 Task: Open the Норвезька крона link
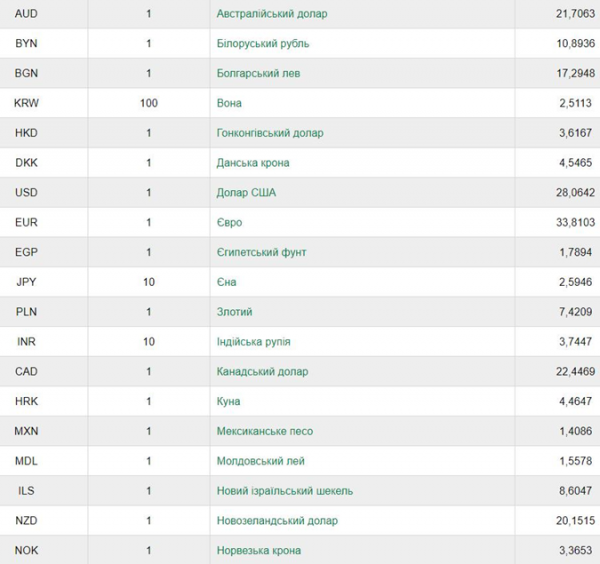pos(259,551)
